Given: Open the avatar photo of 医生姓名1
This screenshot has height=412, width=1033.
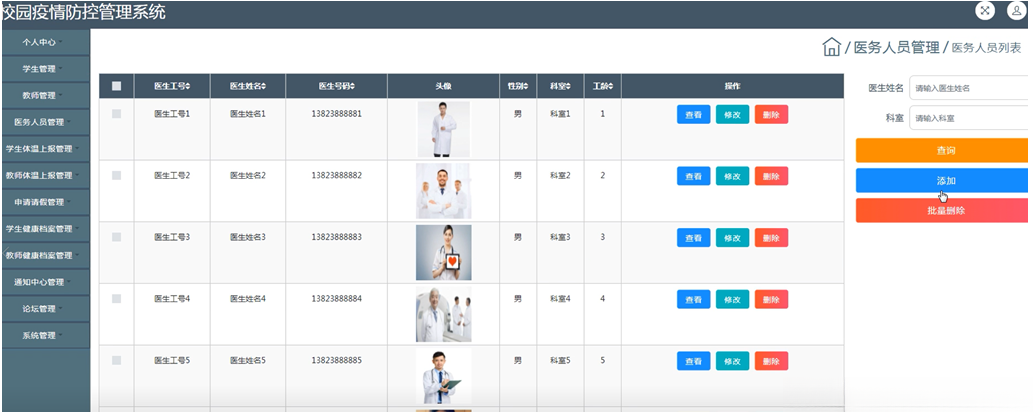Looking at the screenshot, I should click(x=443, y=129).
